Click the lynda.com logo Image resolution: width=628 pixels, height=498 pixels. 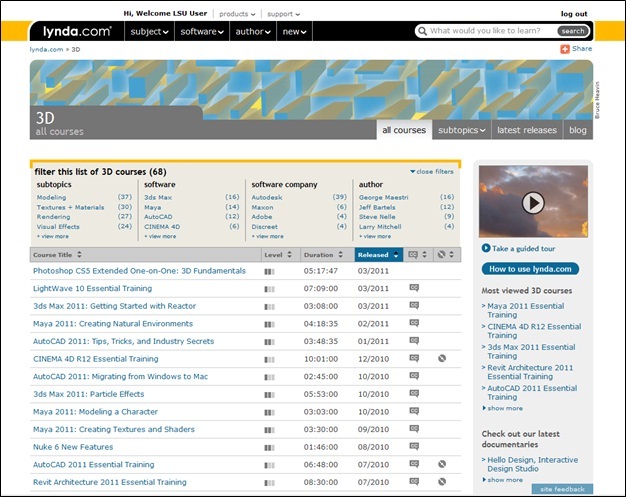[77, 31]
